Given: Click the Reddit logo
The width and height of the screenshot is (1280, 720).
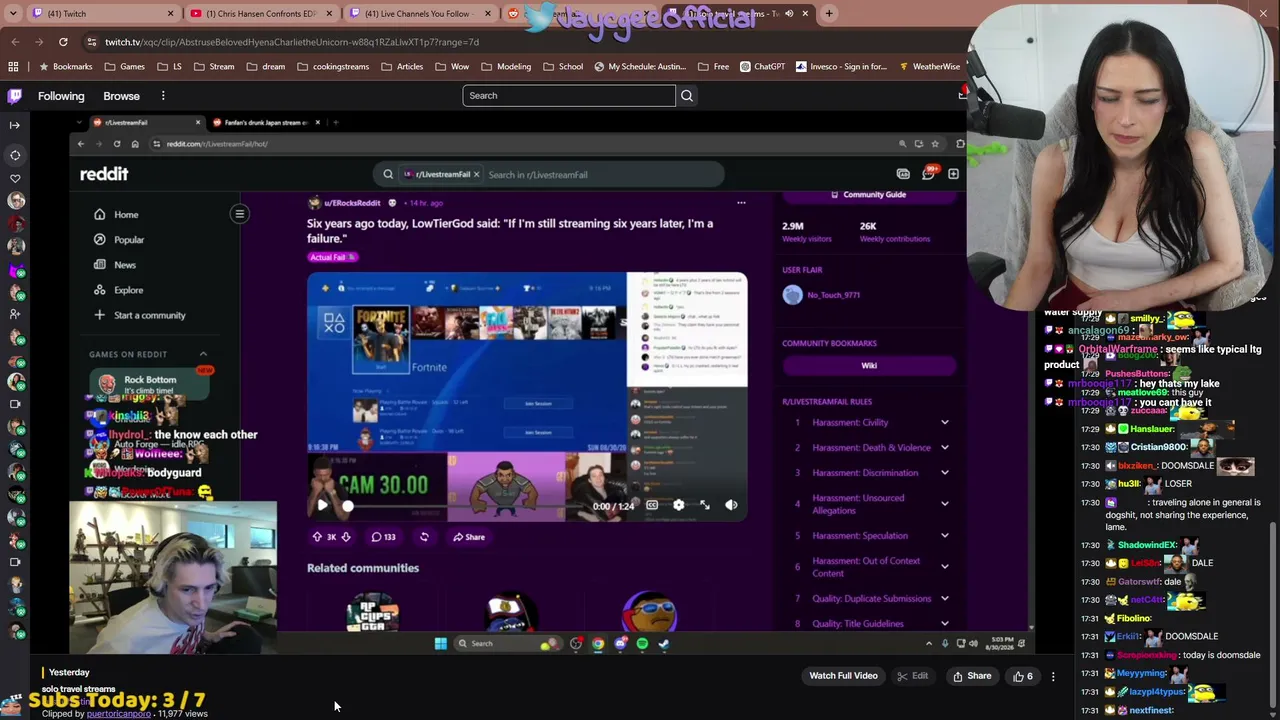Looking at the screenshot, I should point(104,174).
